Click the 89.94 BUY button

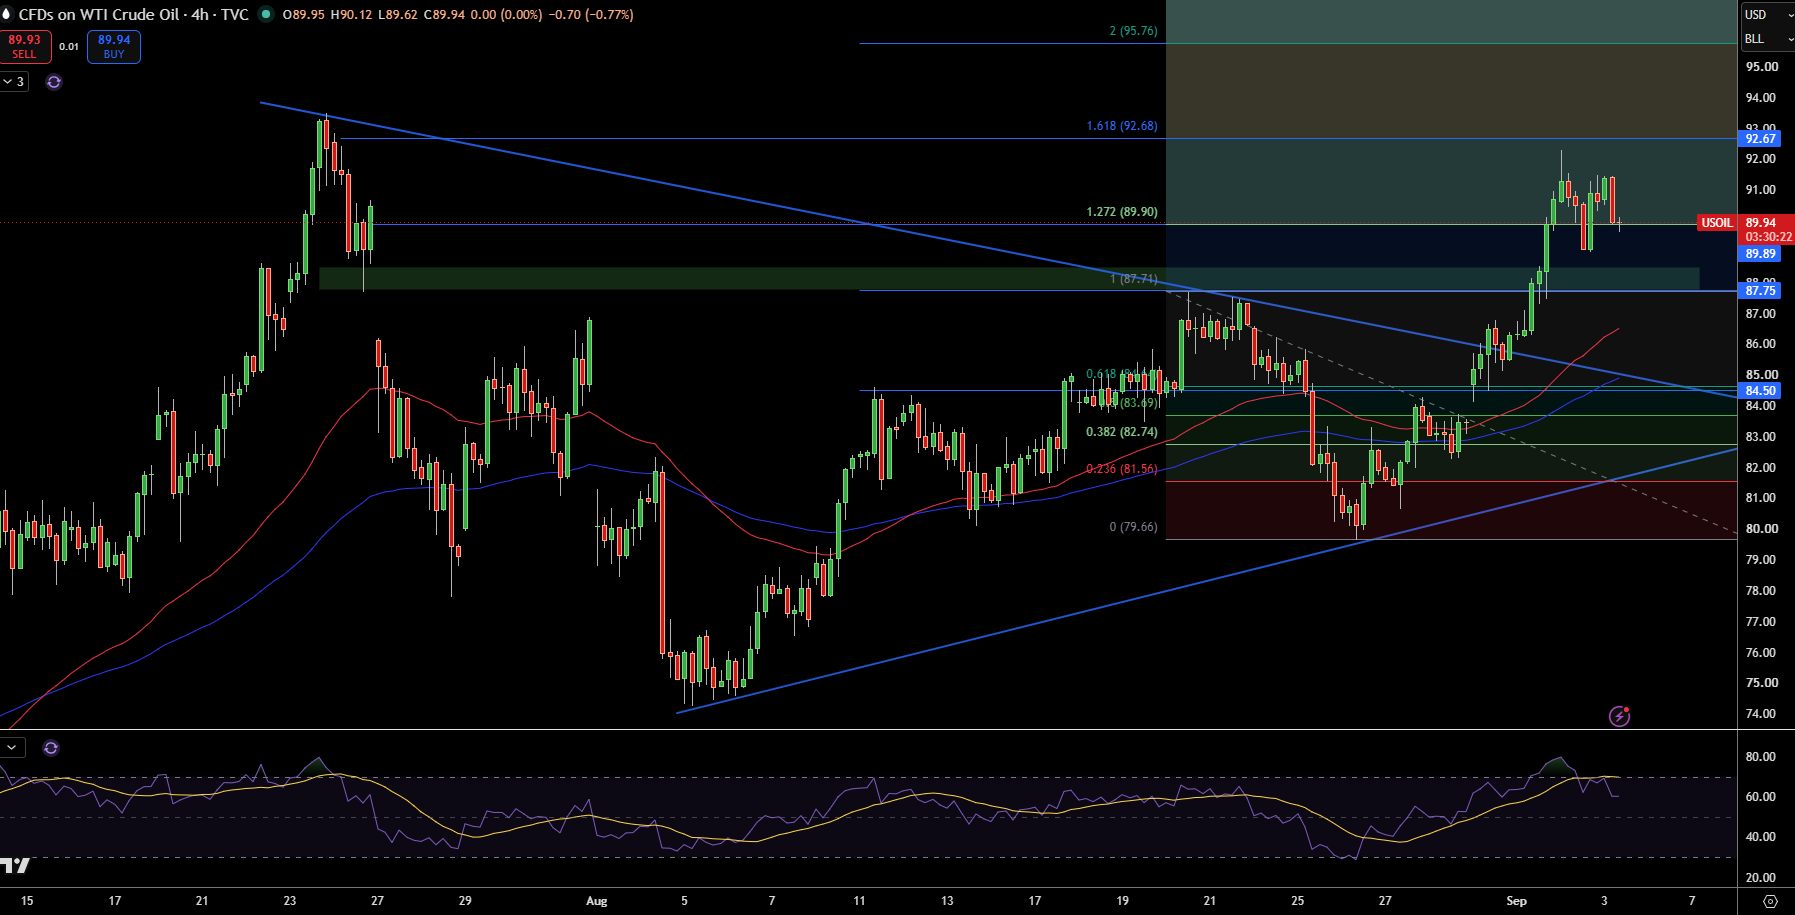114,46
